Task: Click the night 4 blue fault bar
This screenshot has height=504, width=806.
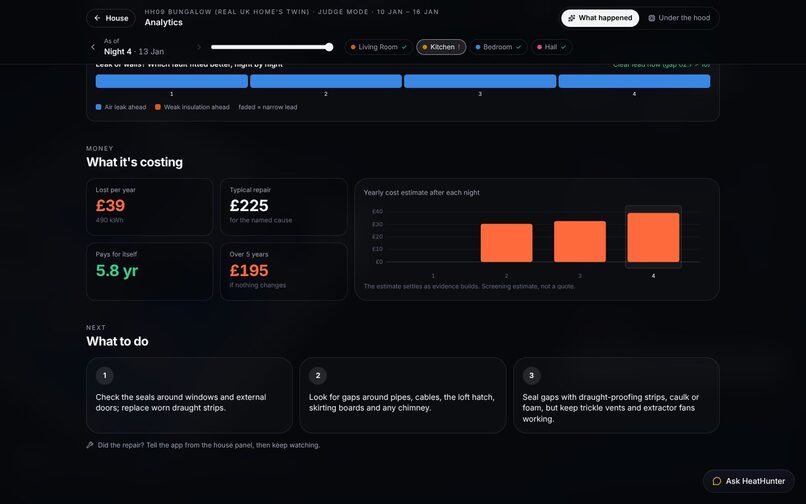Action: (634, 81)
